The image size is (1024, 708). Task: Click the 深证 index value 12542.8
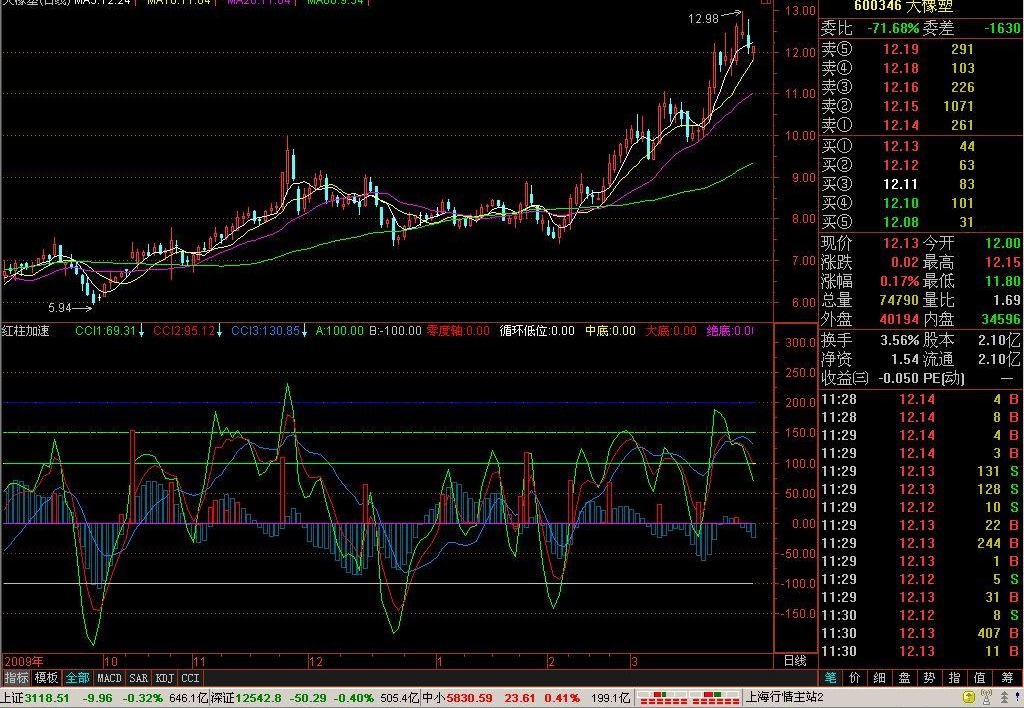(x=258, y=698)
